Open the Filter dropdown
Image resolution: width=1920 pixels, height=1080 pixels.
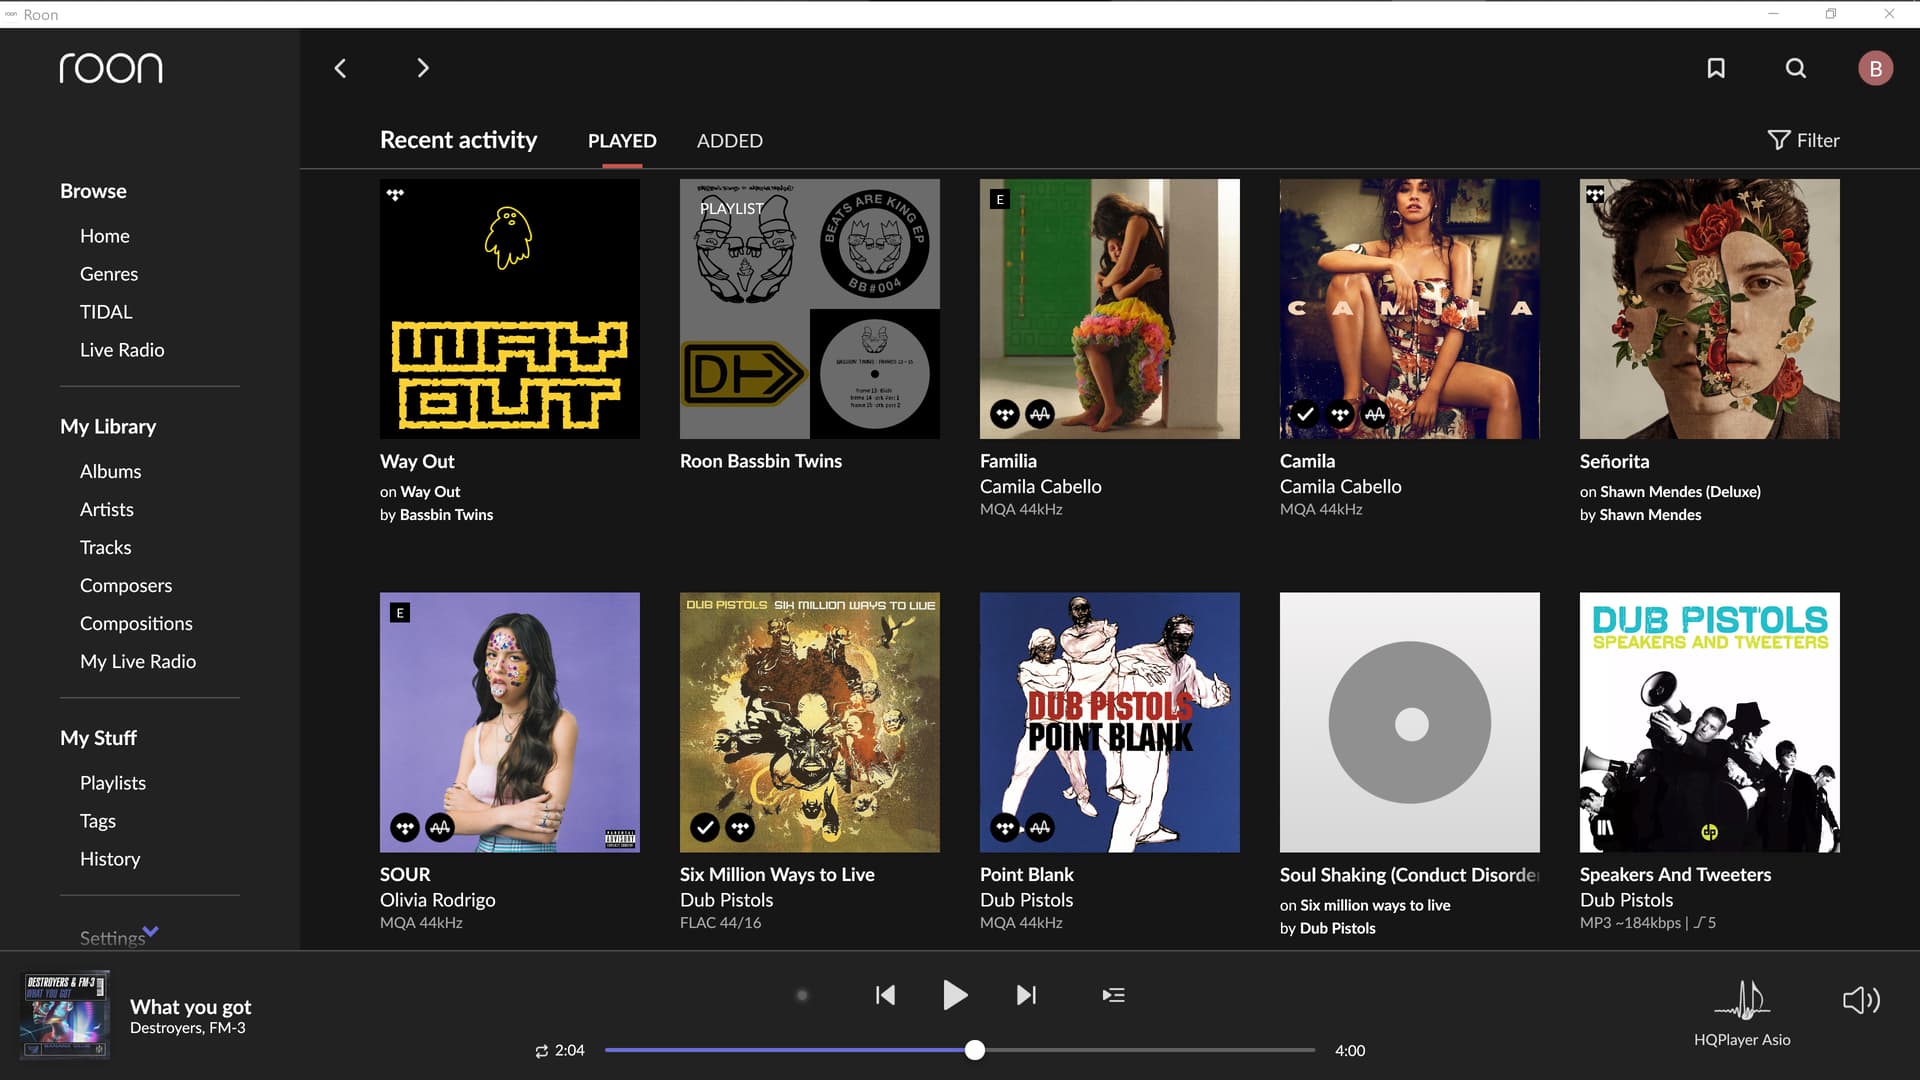(x=1804, y=141)
